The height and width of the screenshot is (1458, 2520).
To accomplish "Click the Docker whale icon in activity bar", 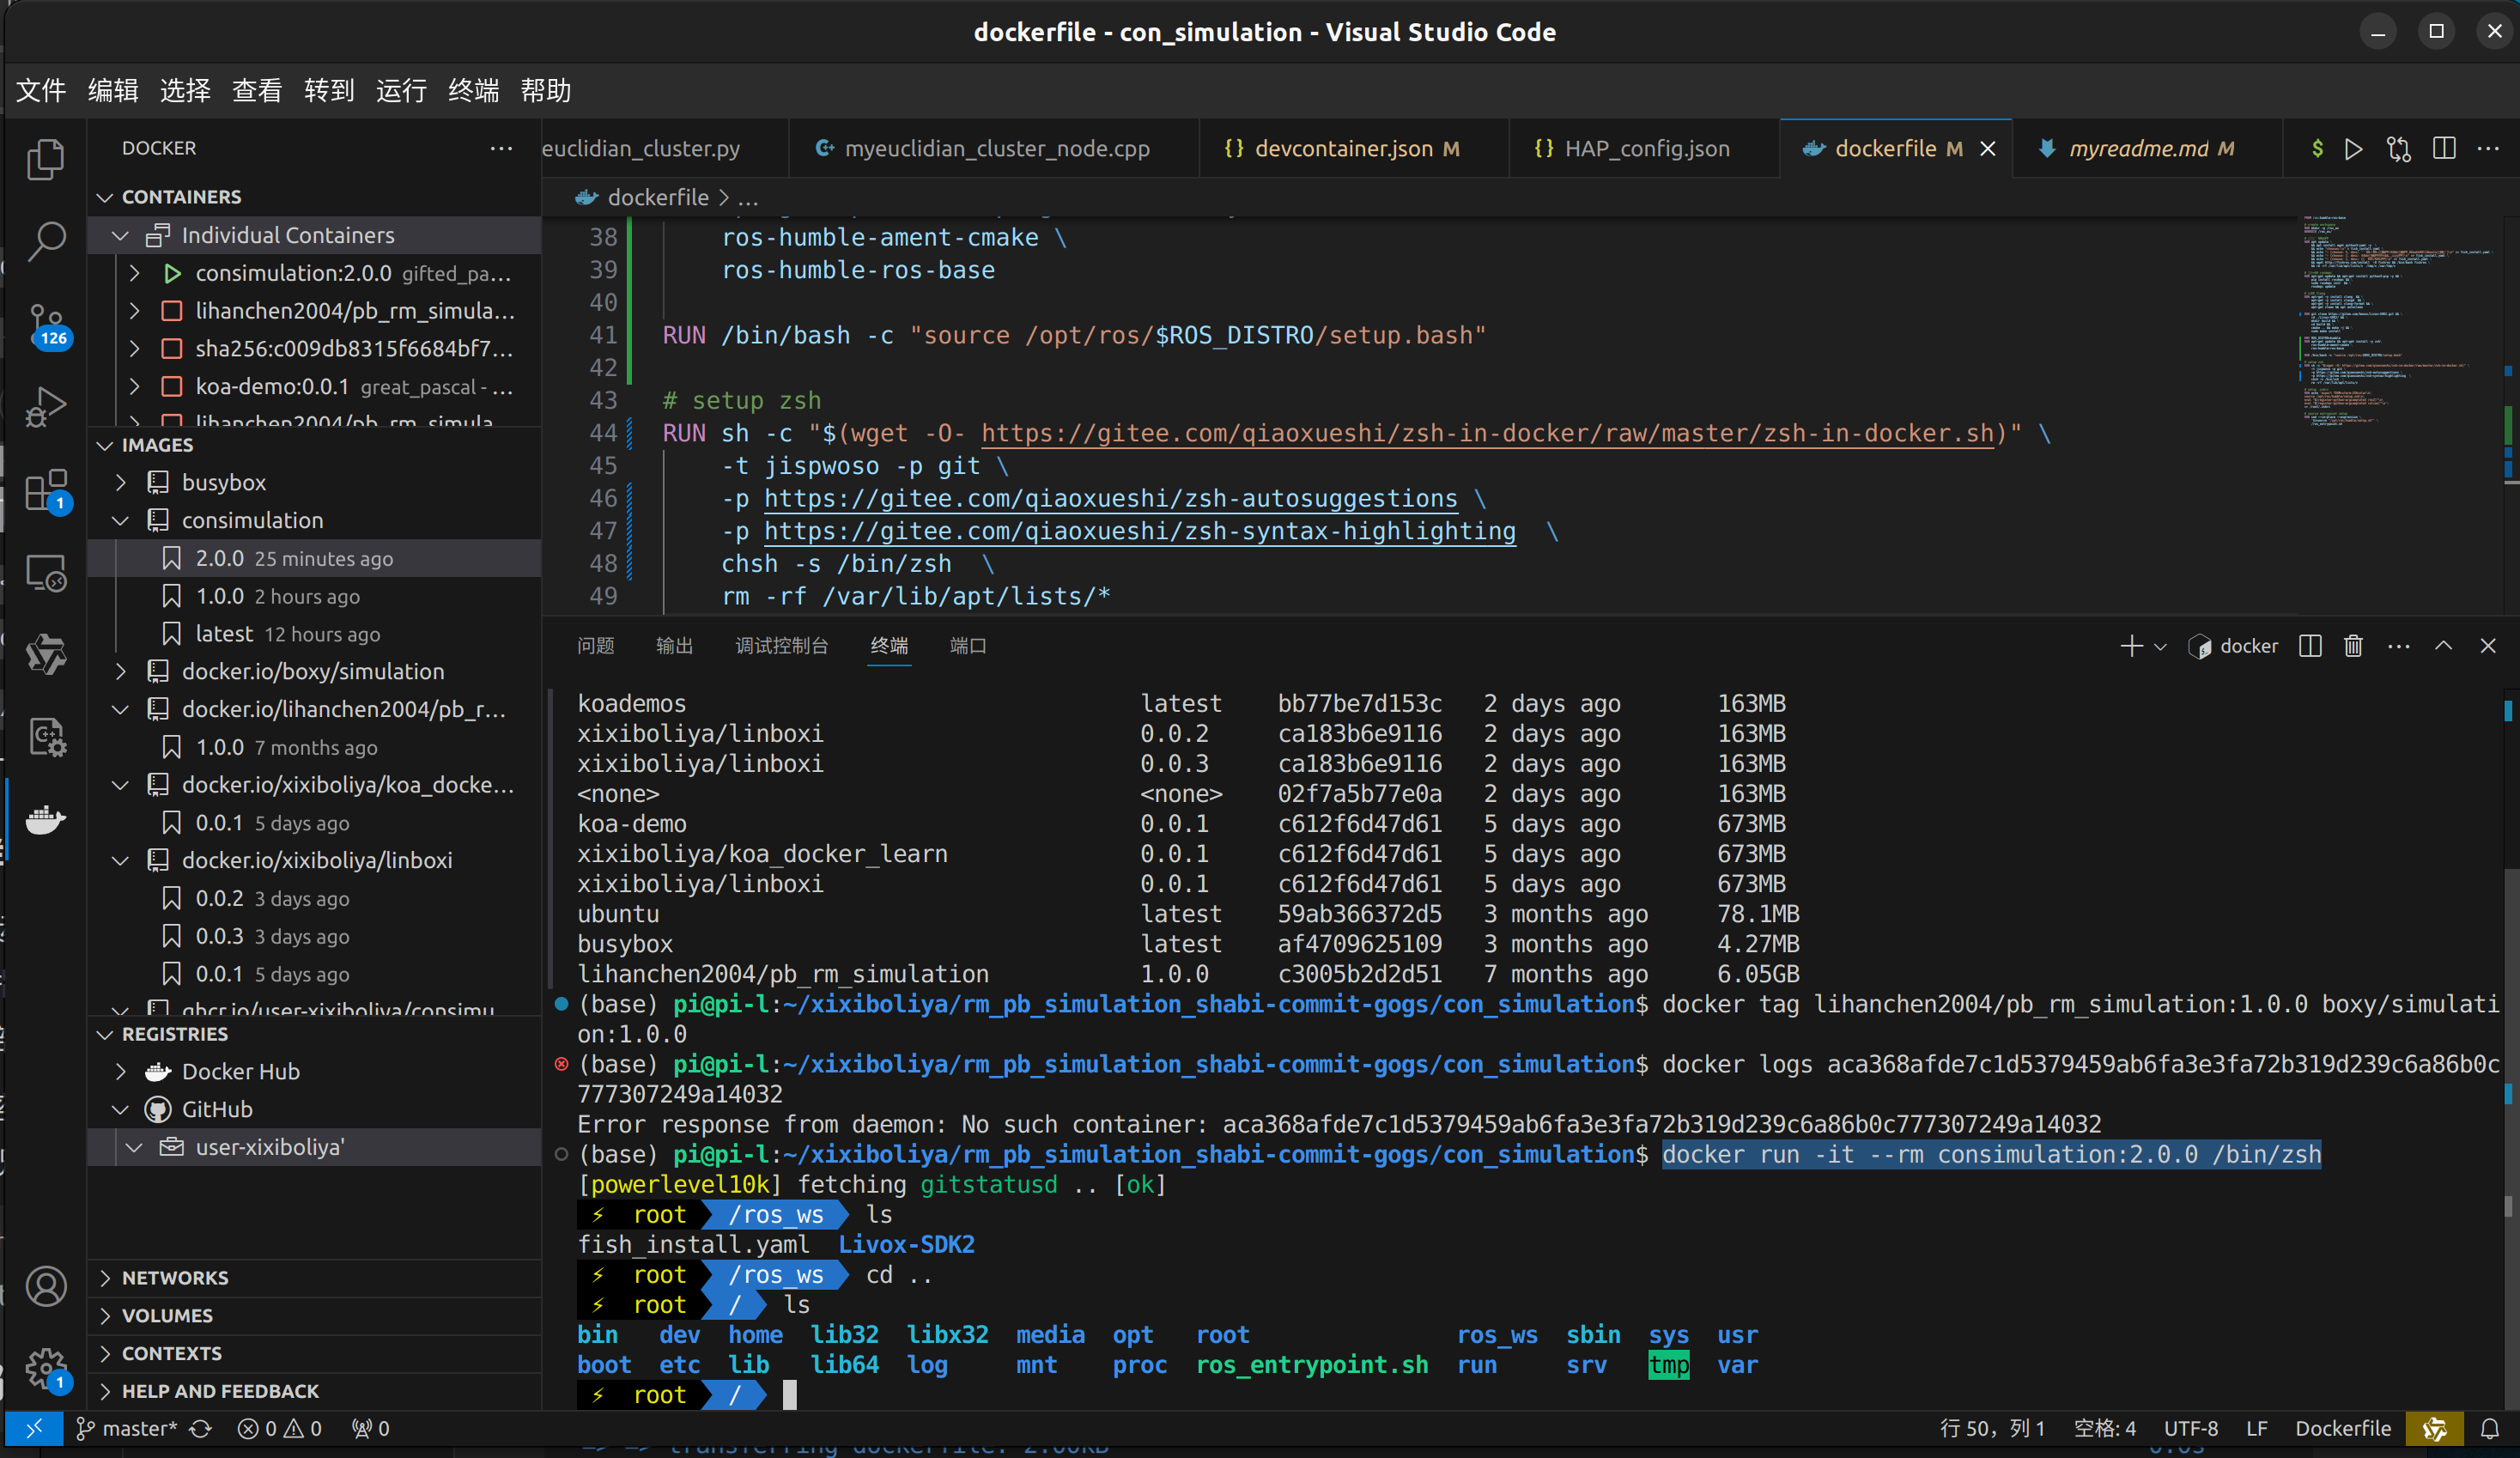I will 45,820.
